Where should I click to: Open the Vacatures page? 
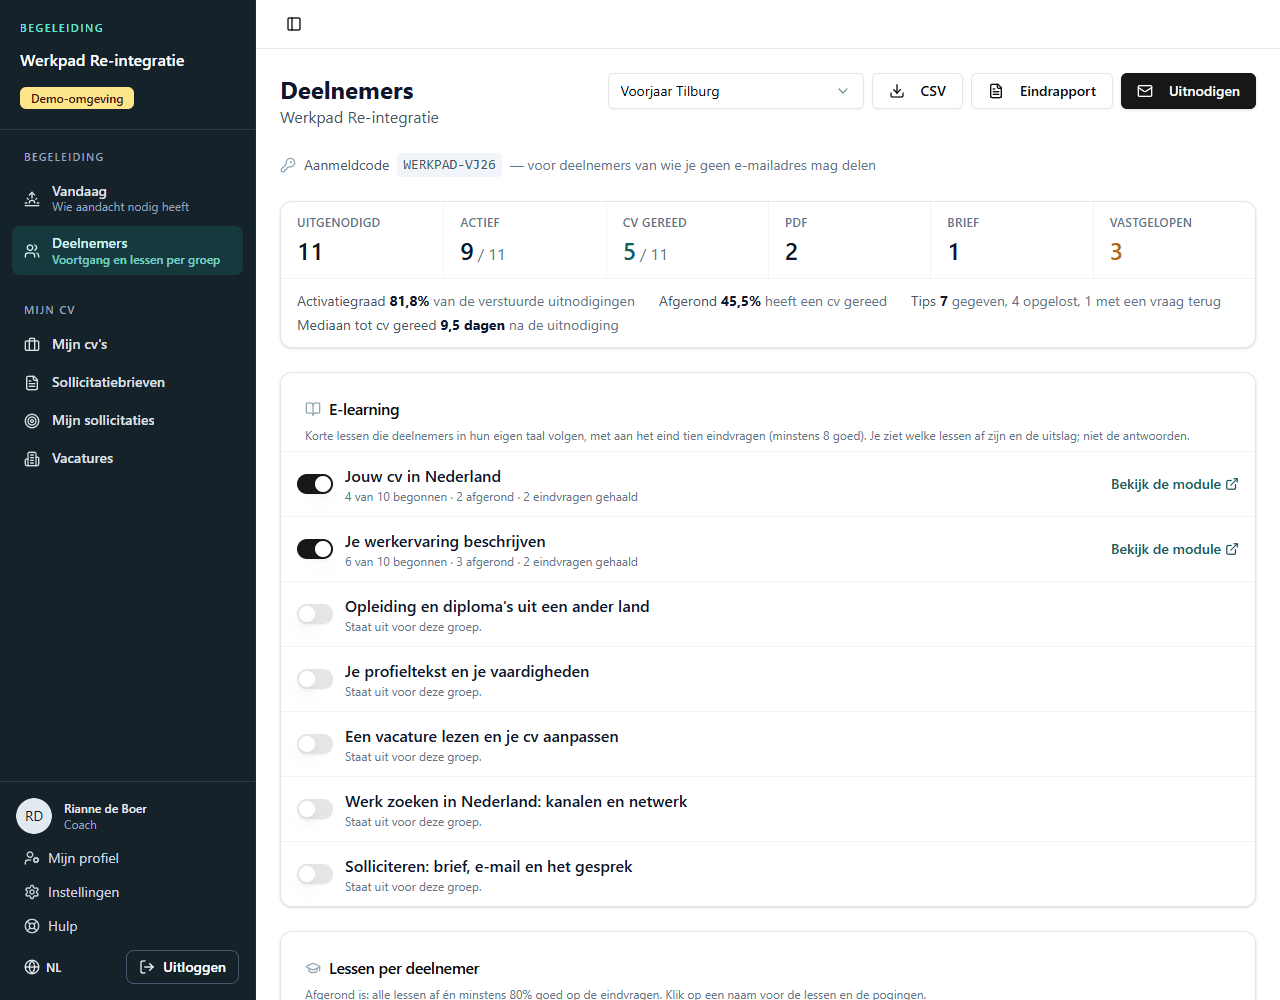point(127,459)
